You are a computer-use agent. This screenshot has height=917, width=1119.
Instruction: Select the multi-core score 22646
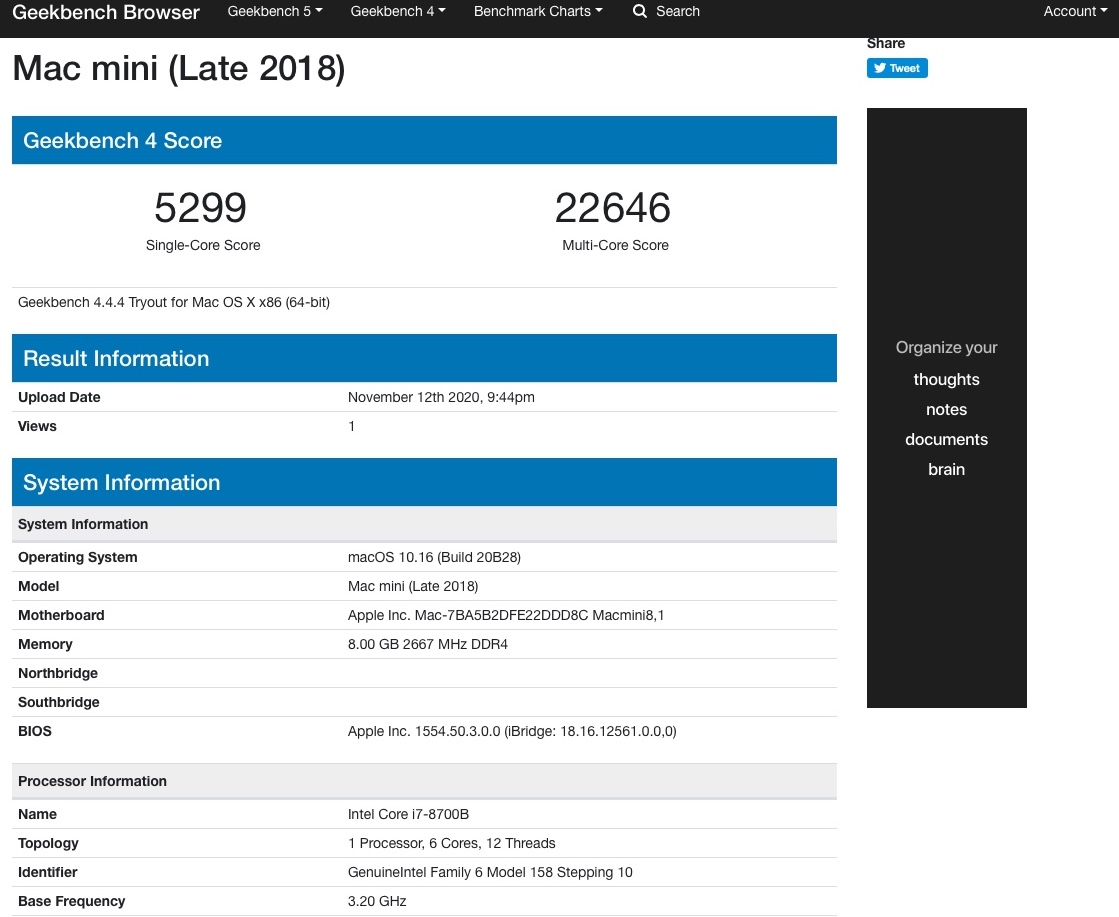point(613,208)
